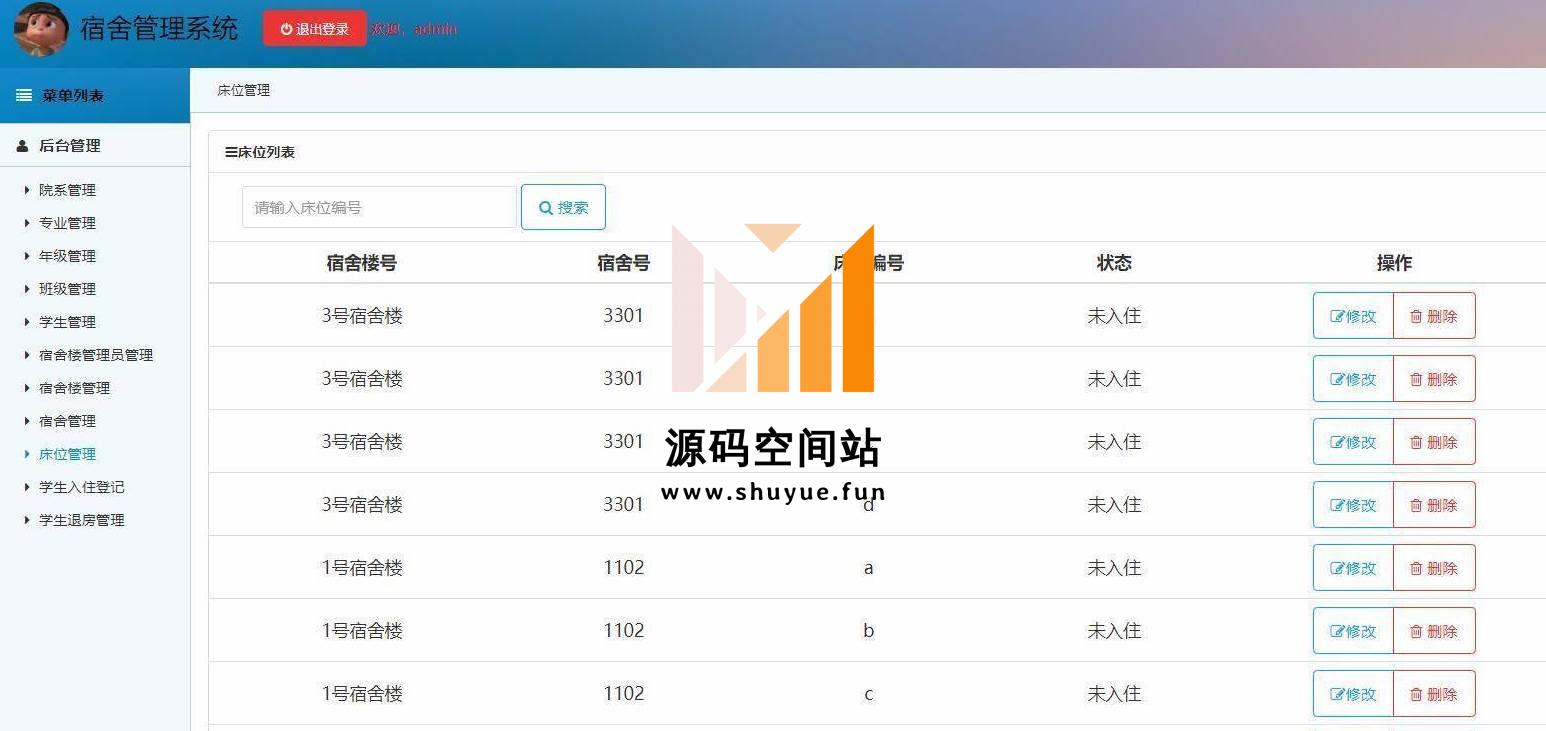Click the 床位管理 breadcrumb title
Image resolution: width=1546 pixels, height=731 pixels.
[x=243, y=90]
